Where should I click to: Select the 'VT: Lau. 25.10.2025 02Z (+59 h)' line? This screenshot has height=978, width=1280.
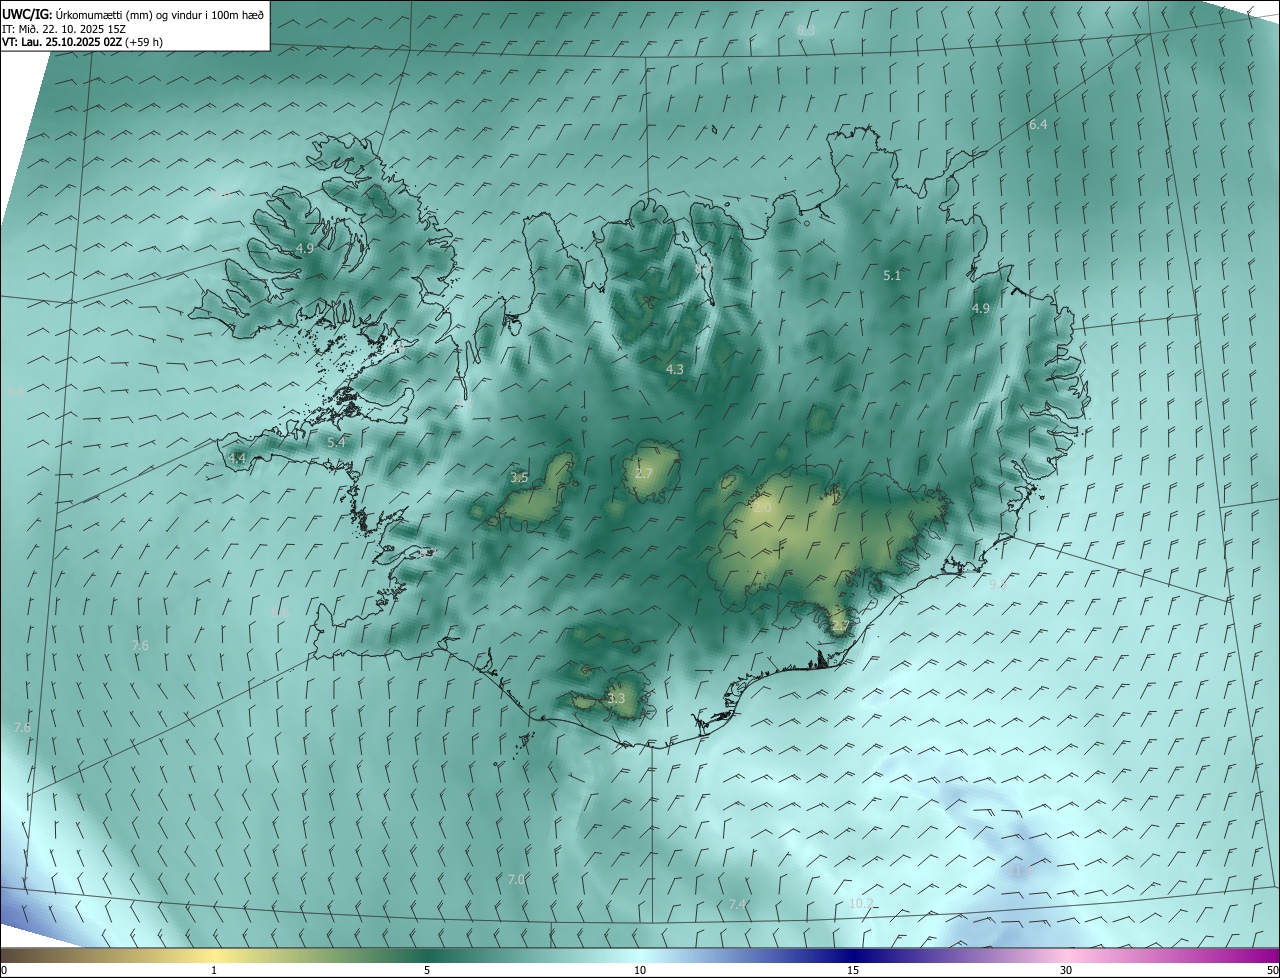(83, 42)
